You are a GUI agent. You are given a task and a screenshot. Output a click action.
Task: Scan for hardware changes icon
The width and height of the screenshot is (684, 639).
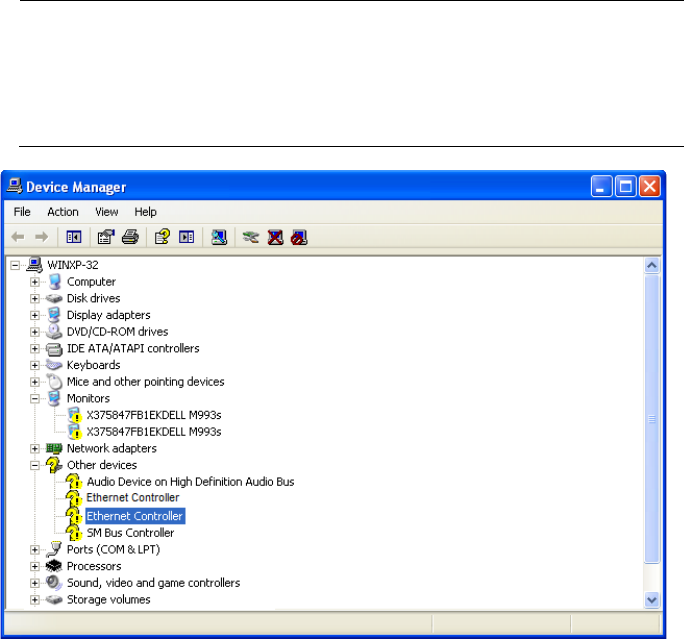click(x=219, y=237)
